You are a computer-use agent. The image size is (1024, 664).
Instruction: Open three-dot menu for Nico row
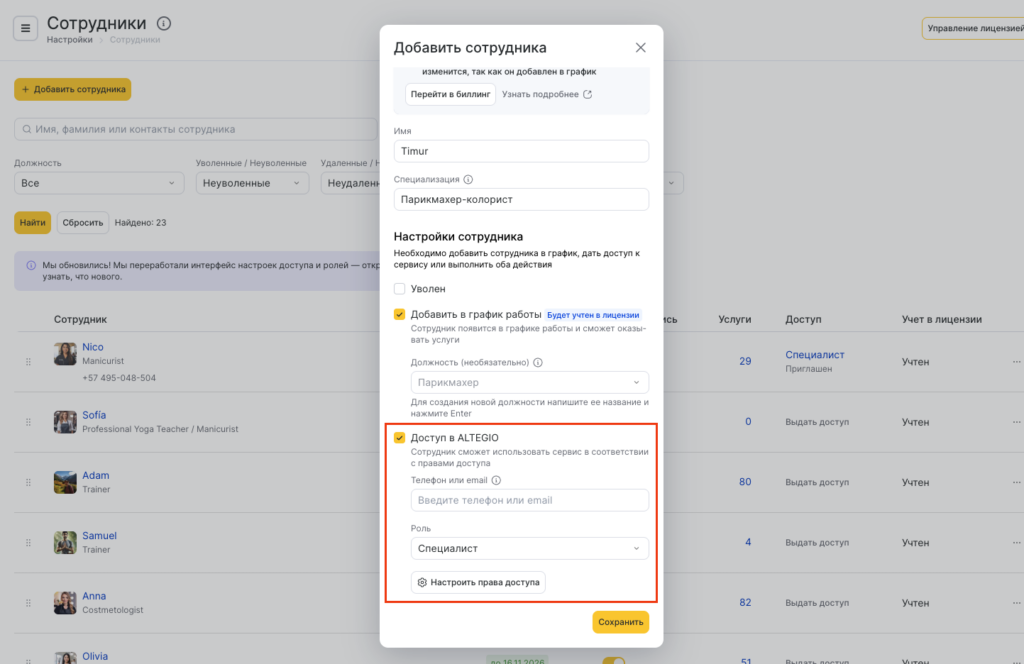click(1016, 362)
